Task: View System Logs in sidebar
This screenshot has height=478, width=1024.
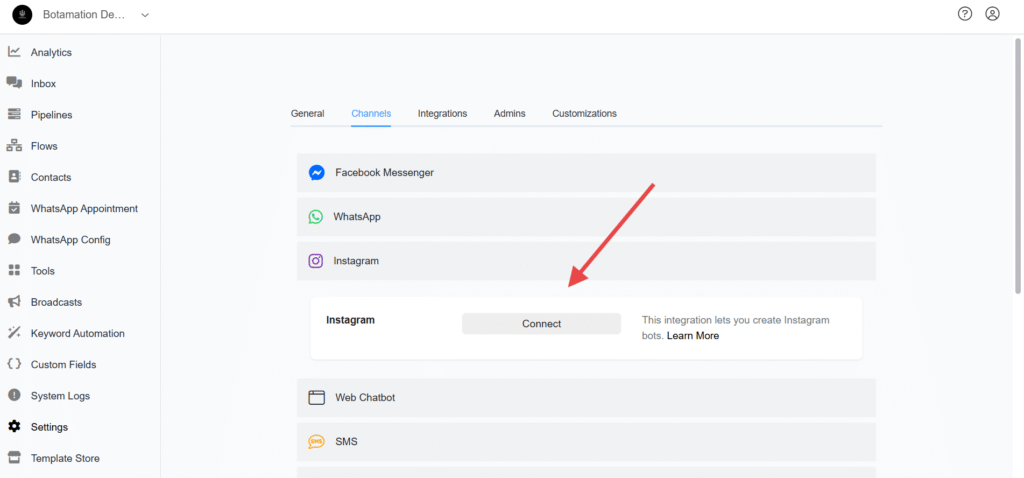Action: pyautogui.click(x=60, y=396)
